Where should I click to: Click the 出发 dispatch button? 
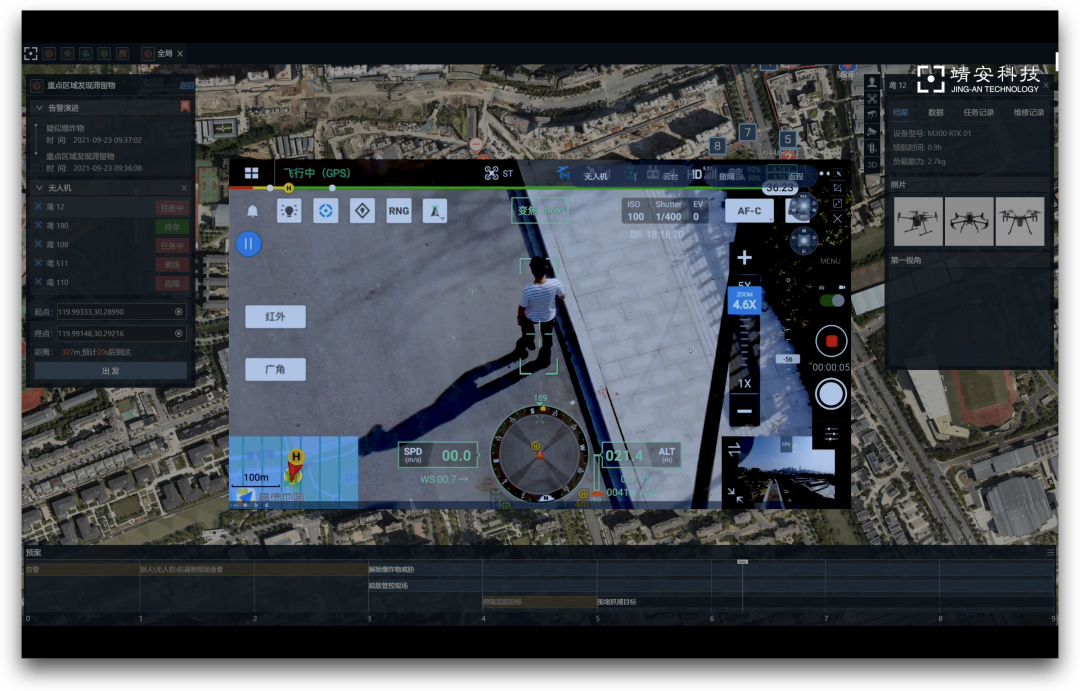[x=110, y=371]
